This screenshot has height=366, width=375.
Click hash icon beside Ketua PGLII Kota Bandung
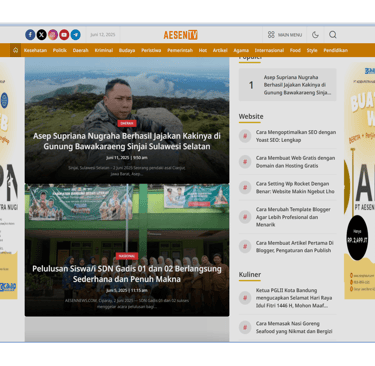245,298
